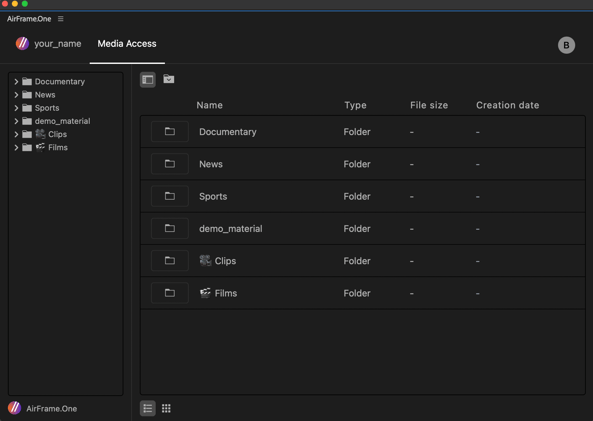The image size is (593, 421).
Task: Sort by the Creation date column header
Action: [508, 105]
